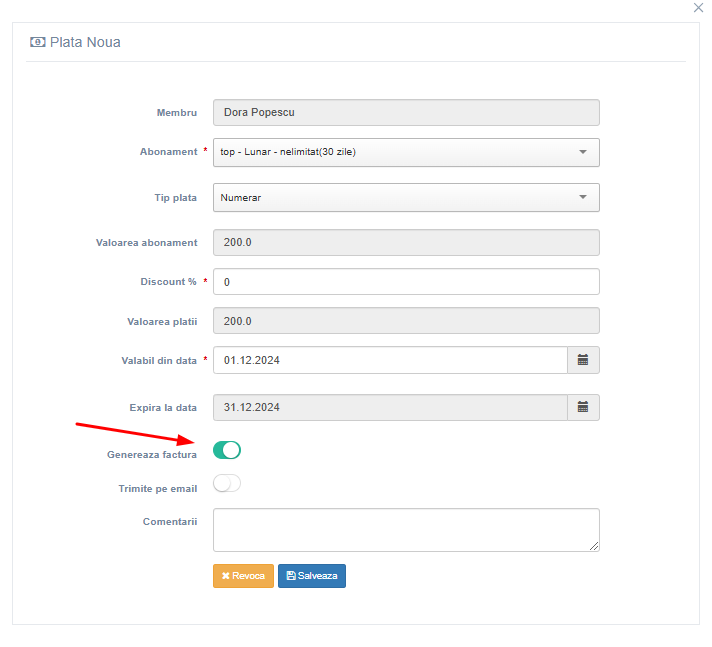The height and width of the screenshot is (647, 712).
Task: Click the money icon beside Plata Noua
Action: (x=38, y=42)
